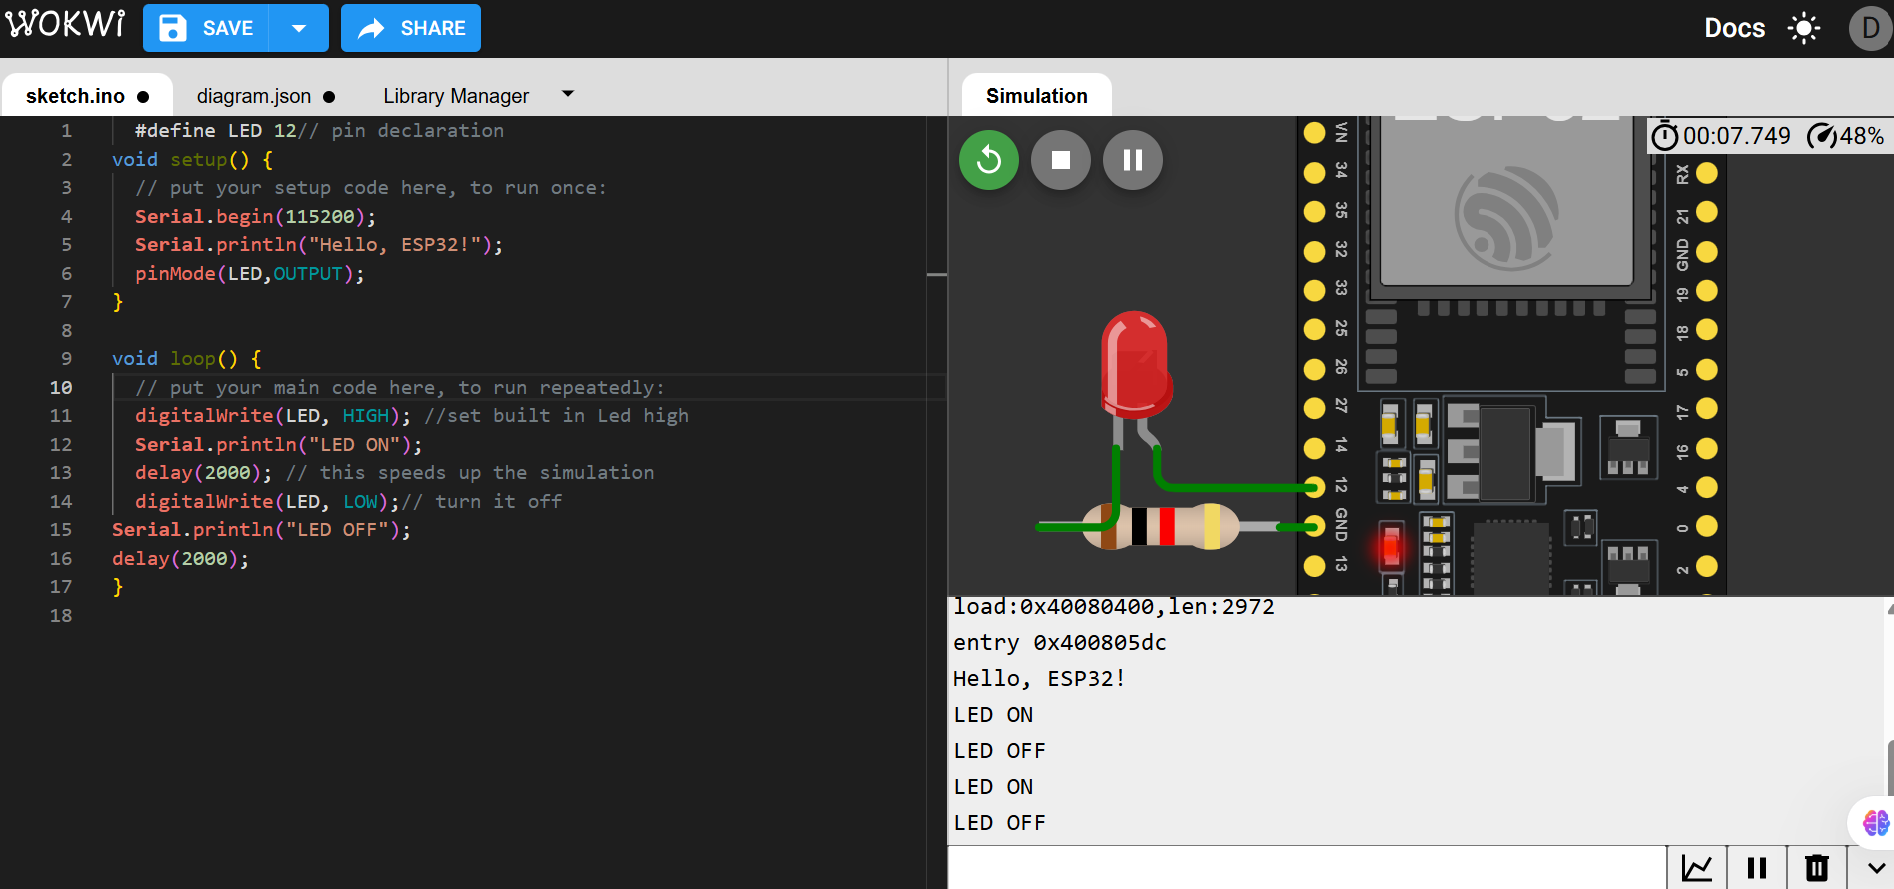Open the user profile avatar D

1870,28
